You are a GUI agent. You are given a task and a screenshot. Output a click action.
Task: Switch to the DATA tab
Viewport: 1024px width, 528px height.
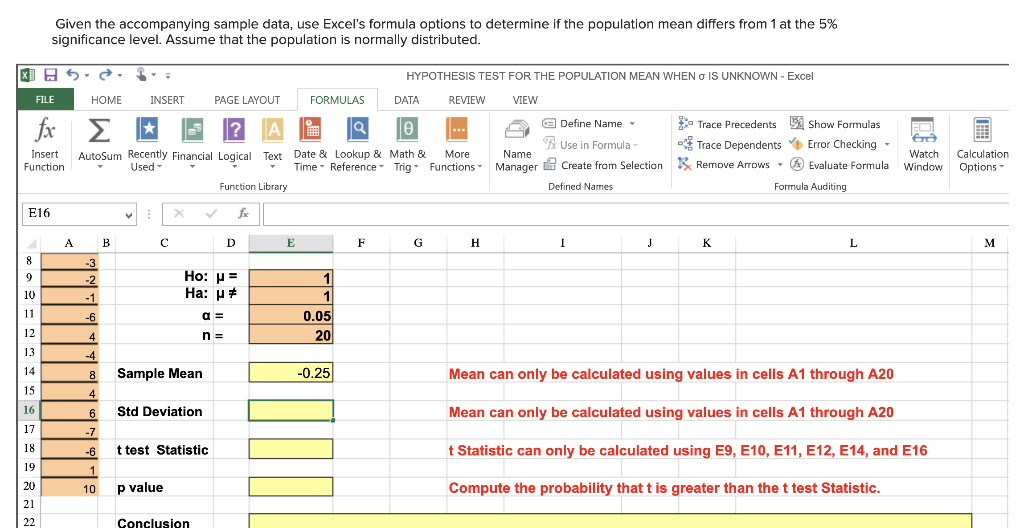tap(406, 100)
